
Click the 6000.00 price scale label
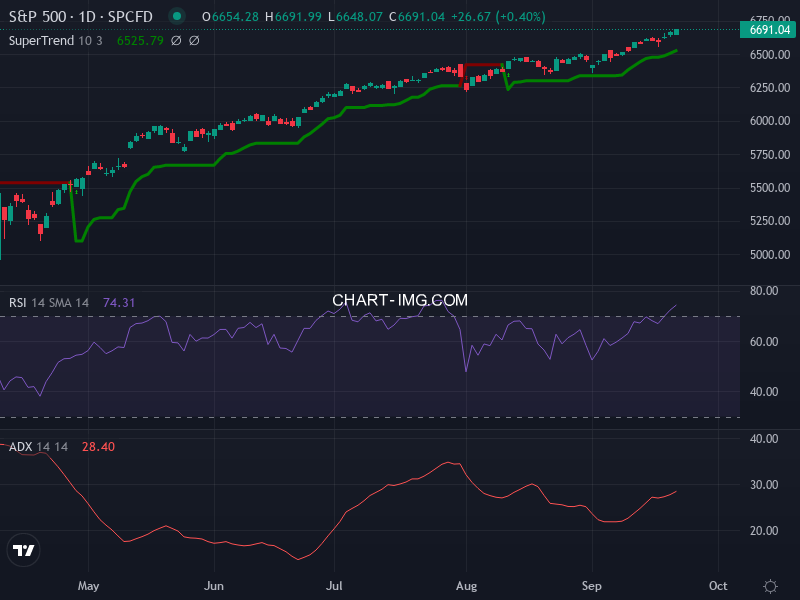(x=769, y=121)
